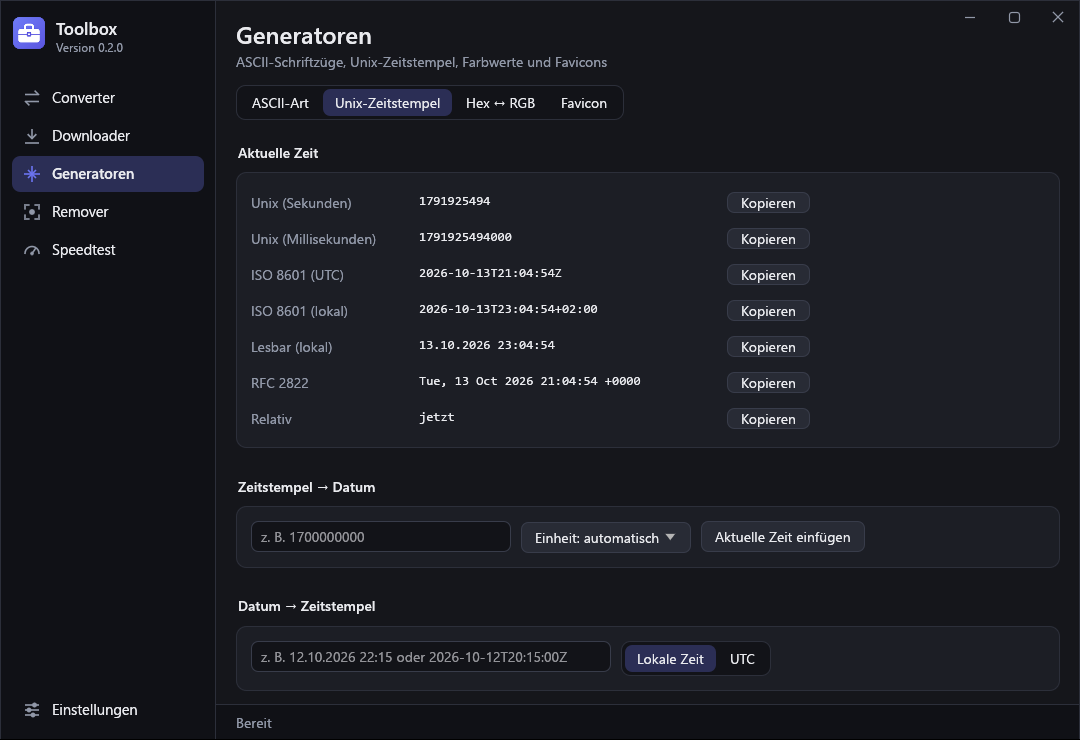Click the Speedtest gauge icon in sidebar

32,249
